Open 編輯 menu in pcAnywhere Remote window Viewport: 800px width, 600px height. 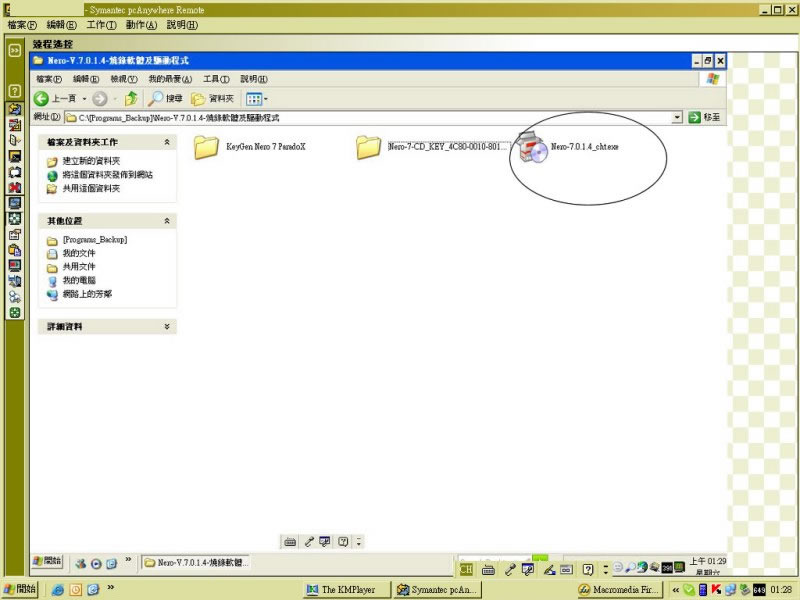61,24
